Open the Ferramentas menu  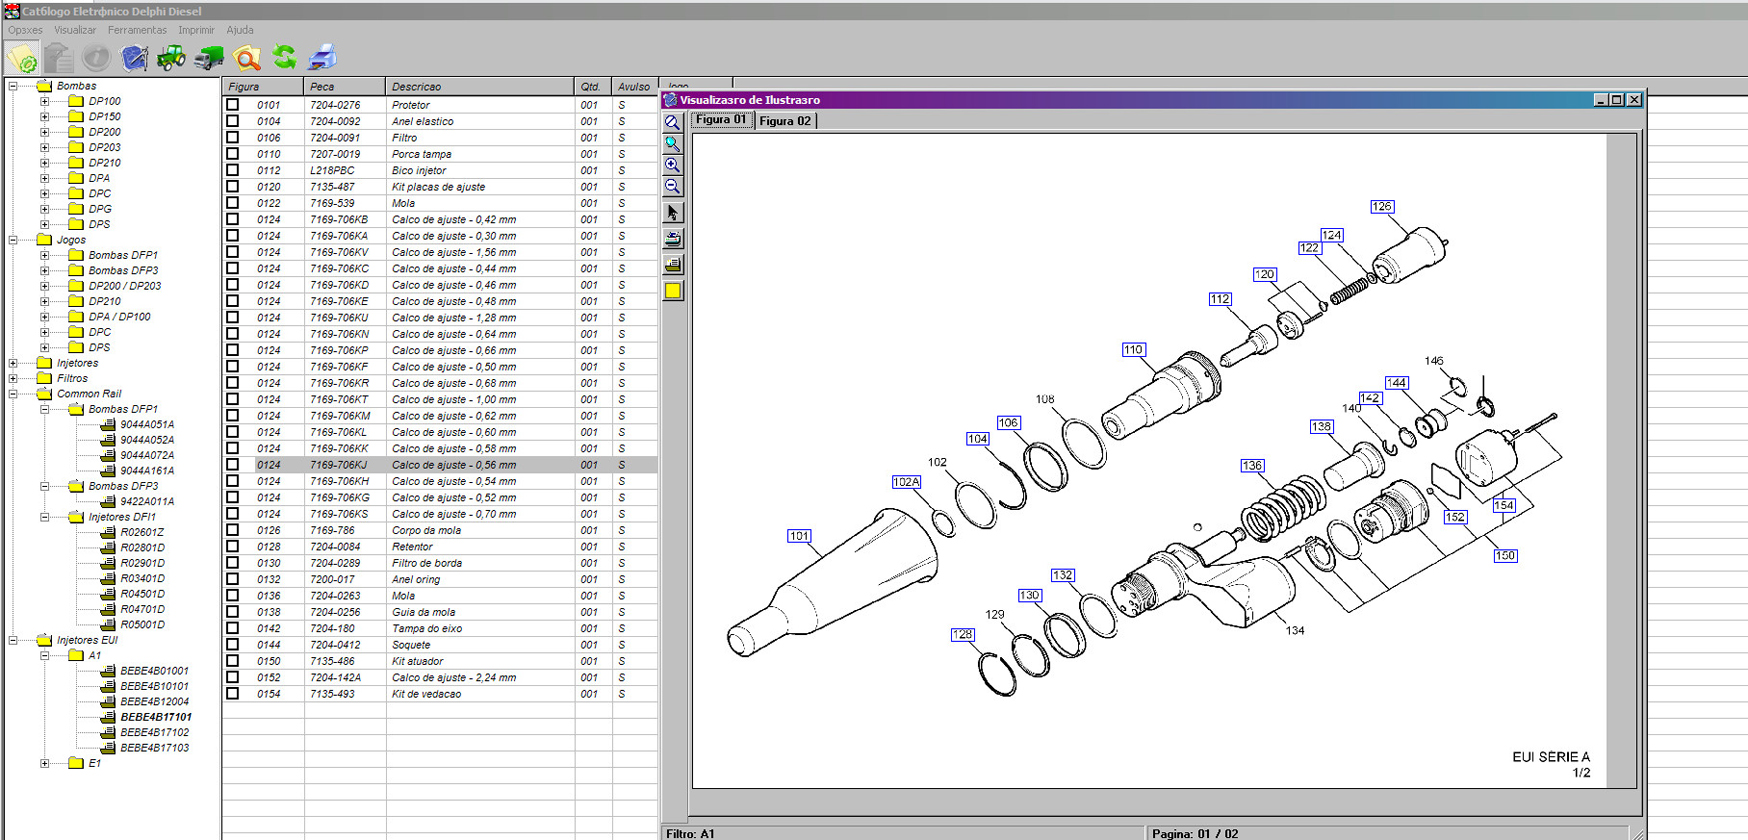(x=137, y=30)
